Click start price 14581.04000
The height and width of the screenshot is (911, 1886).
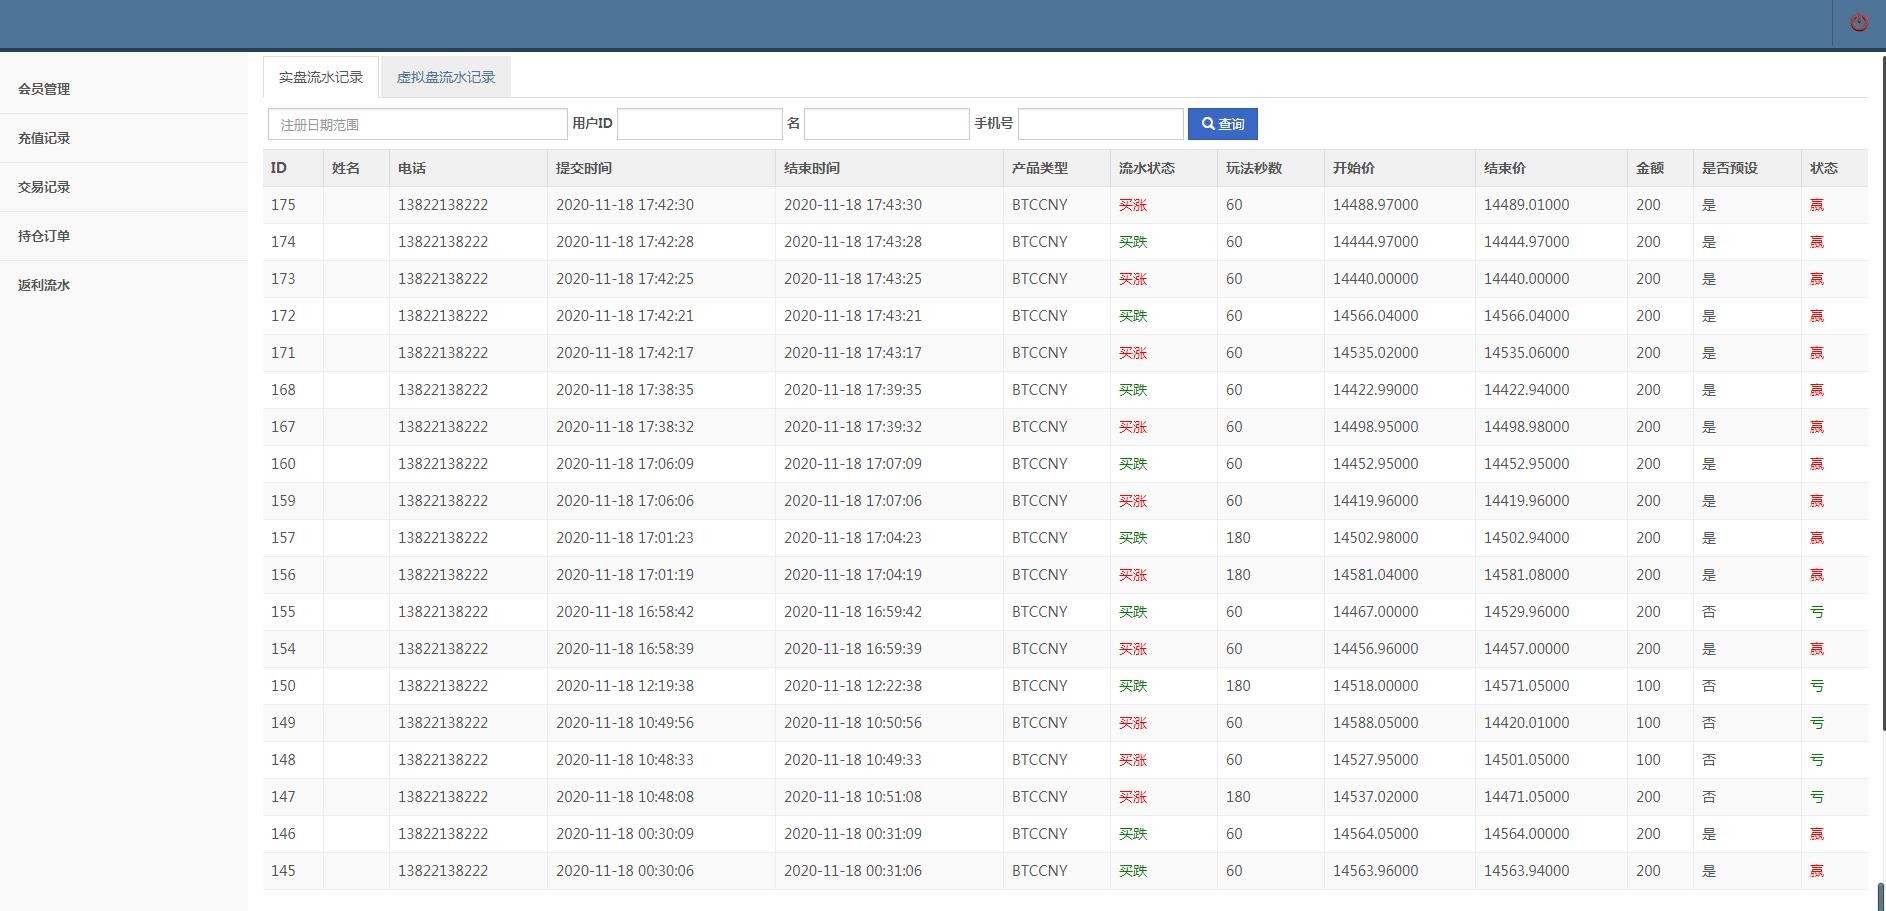coord(1375,575)
